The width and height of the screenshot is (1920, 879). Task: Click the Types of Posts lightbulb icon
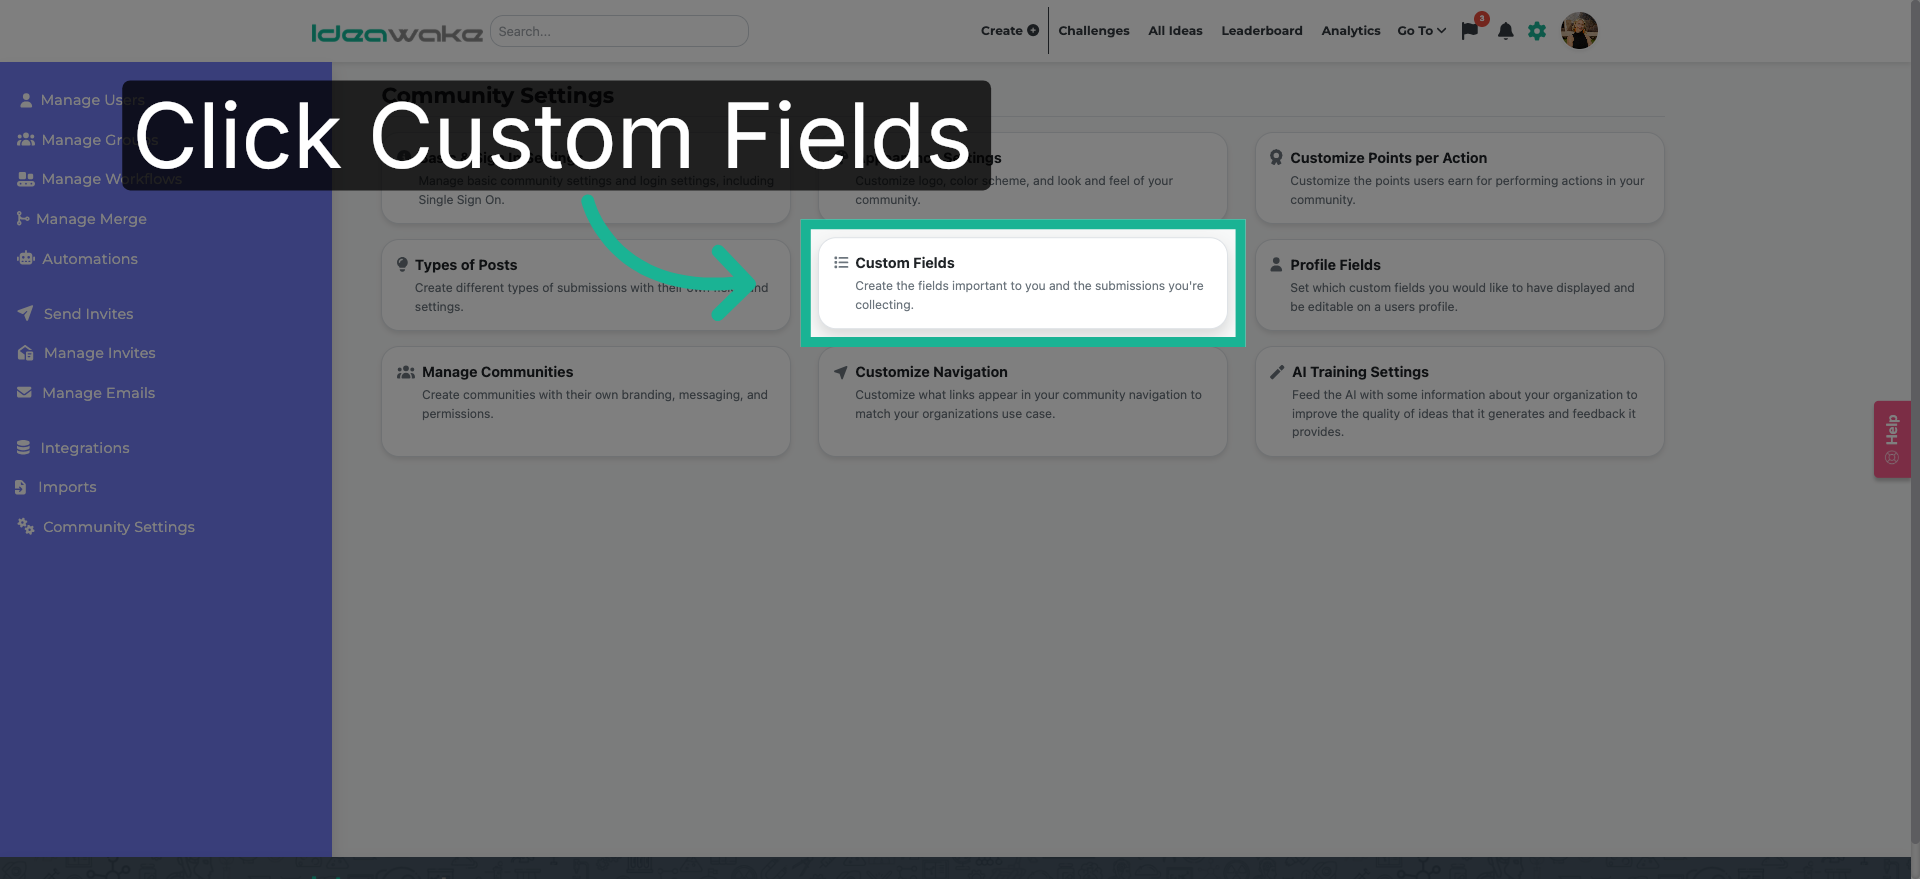(x=402, y=265)
